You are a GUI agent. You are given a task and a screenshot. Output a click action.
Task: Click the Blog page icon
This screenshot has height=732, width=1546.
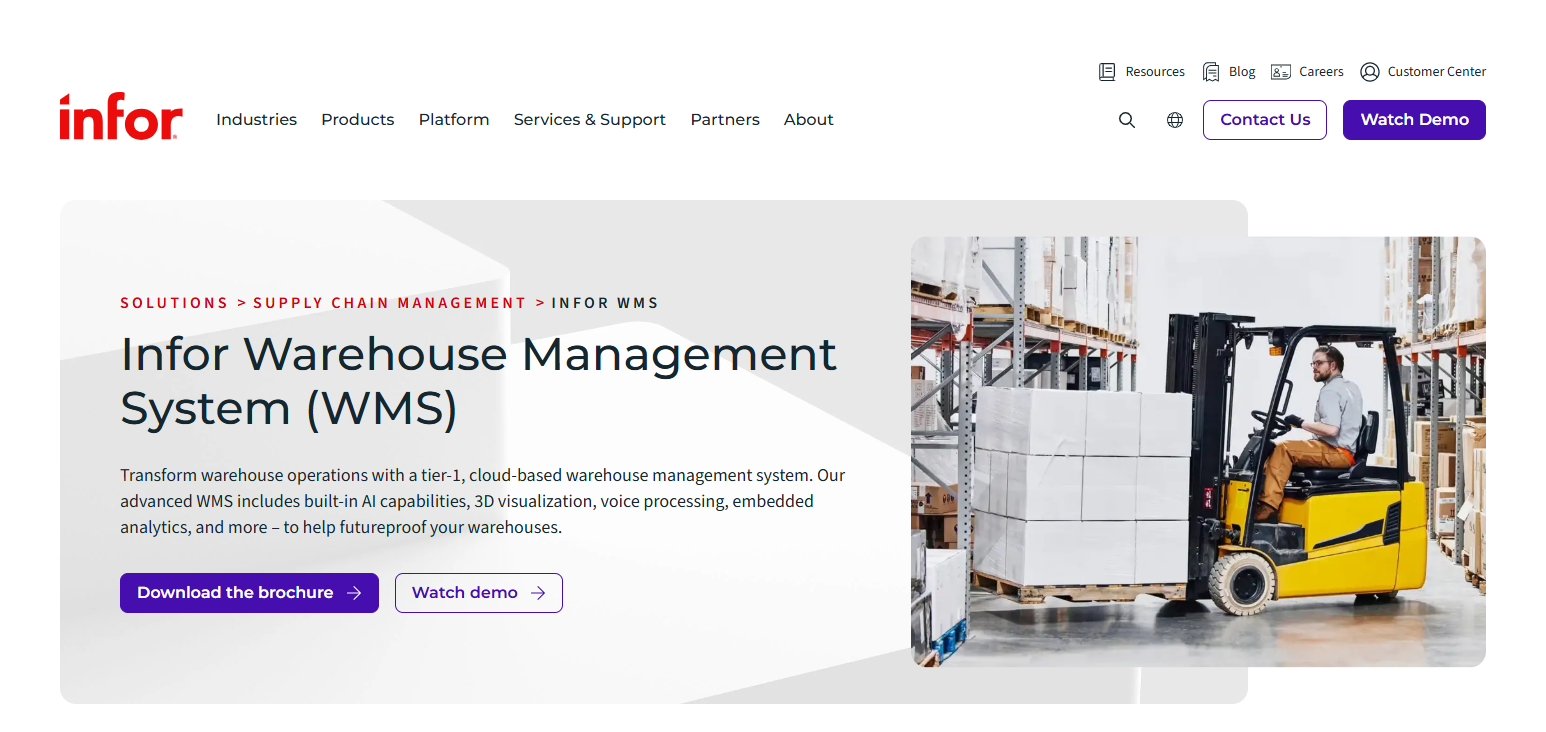coord(1211,72)
